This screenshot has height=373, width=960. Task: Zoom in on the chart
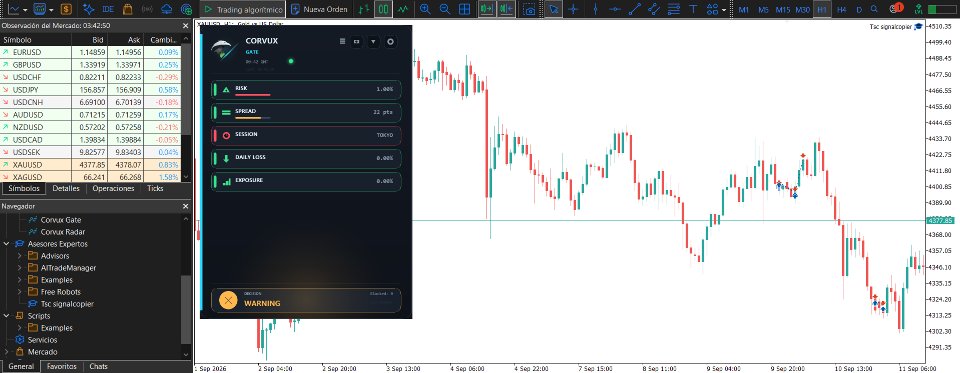coord(425,9)
